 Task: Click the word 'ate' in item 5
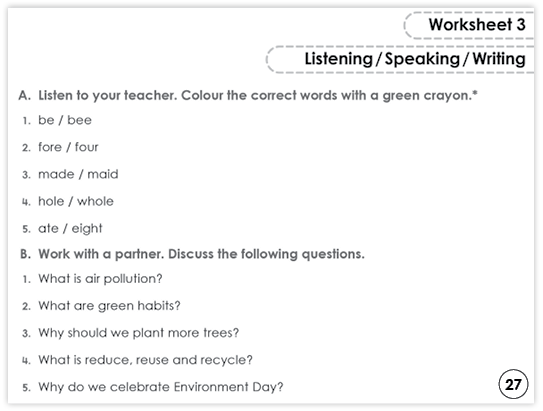(x=48, y=229)
